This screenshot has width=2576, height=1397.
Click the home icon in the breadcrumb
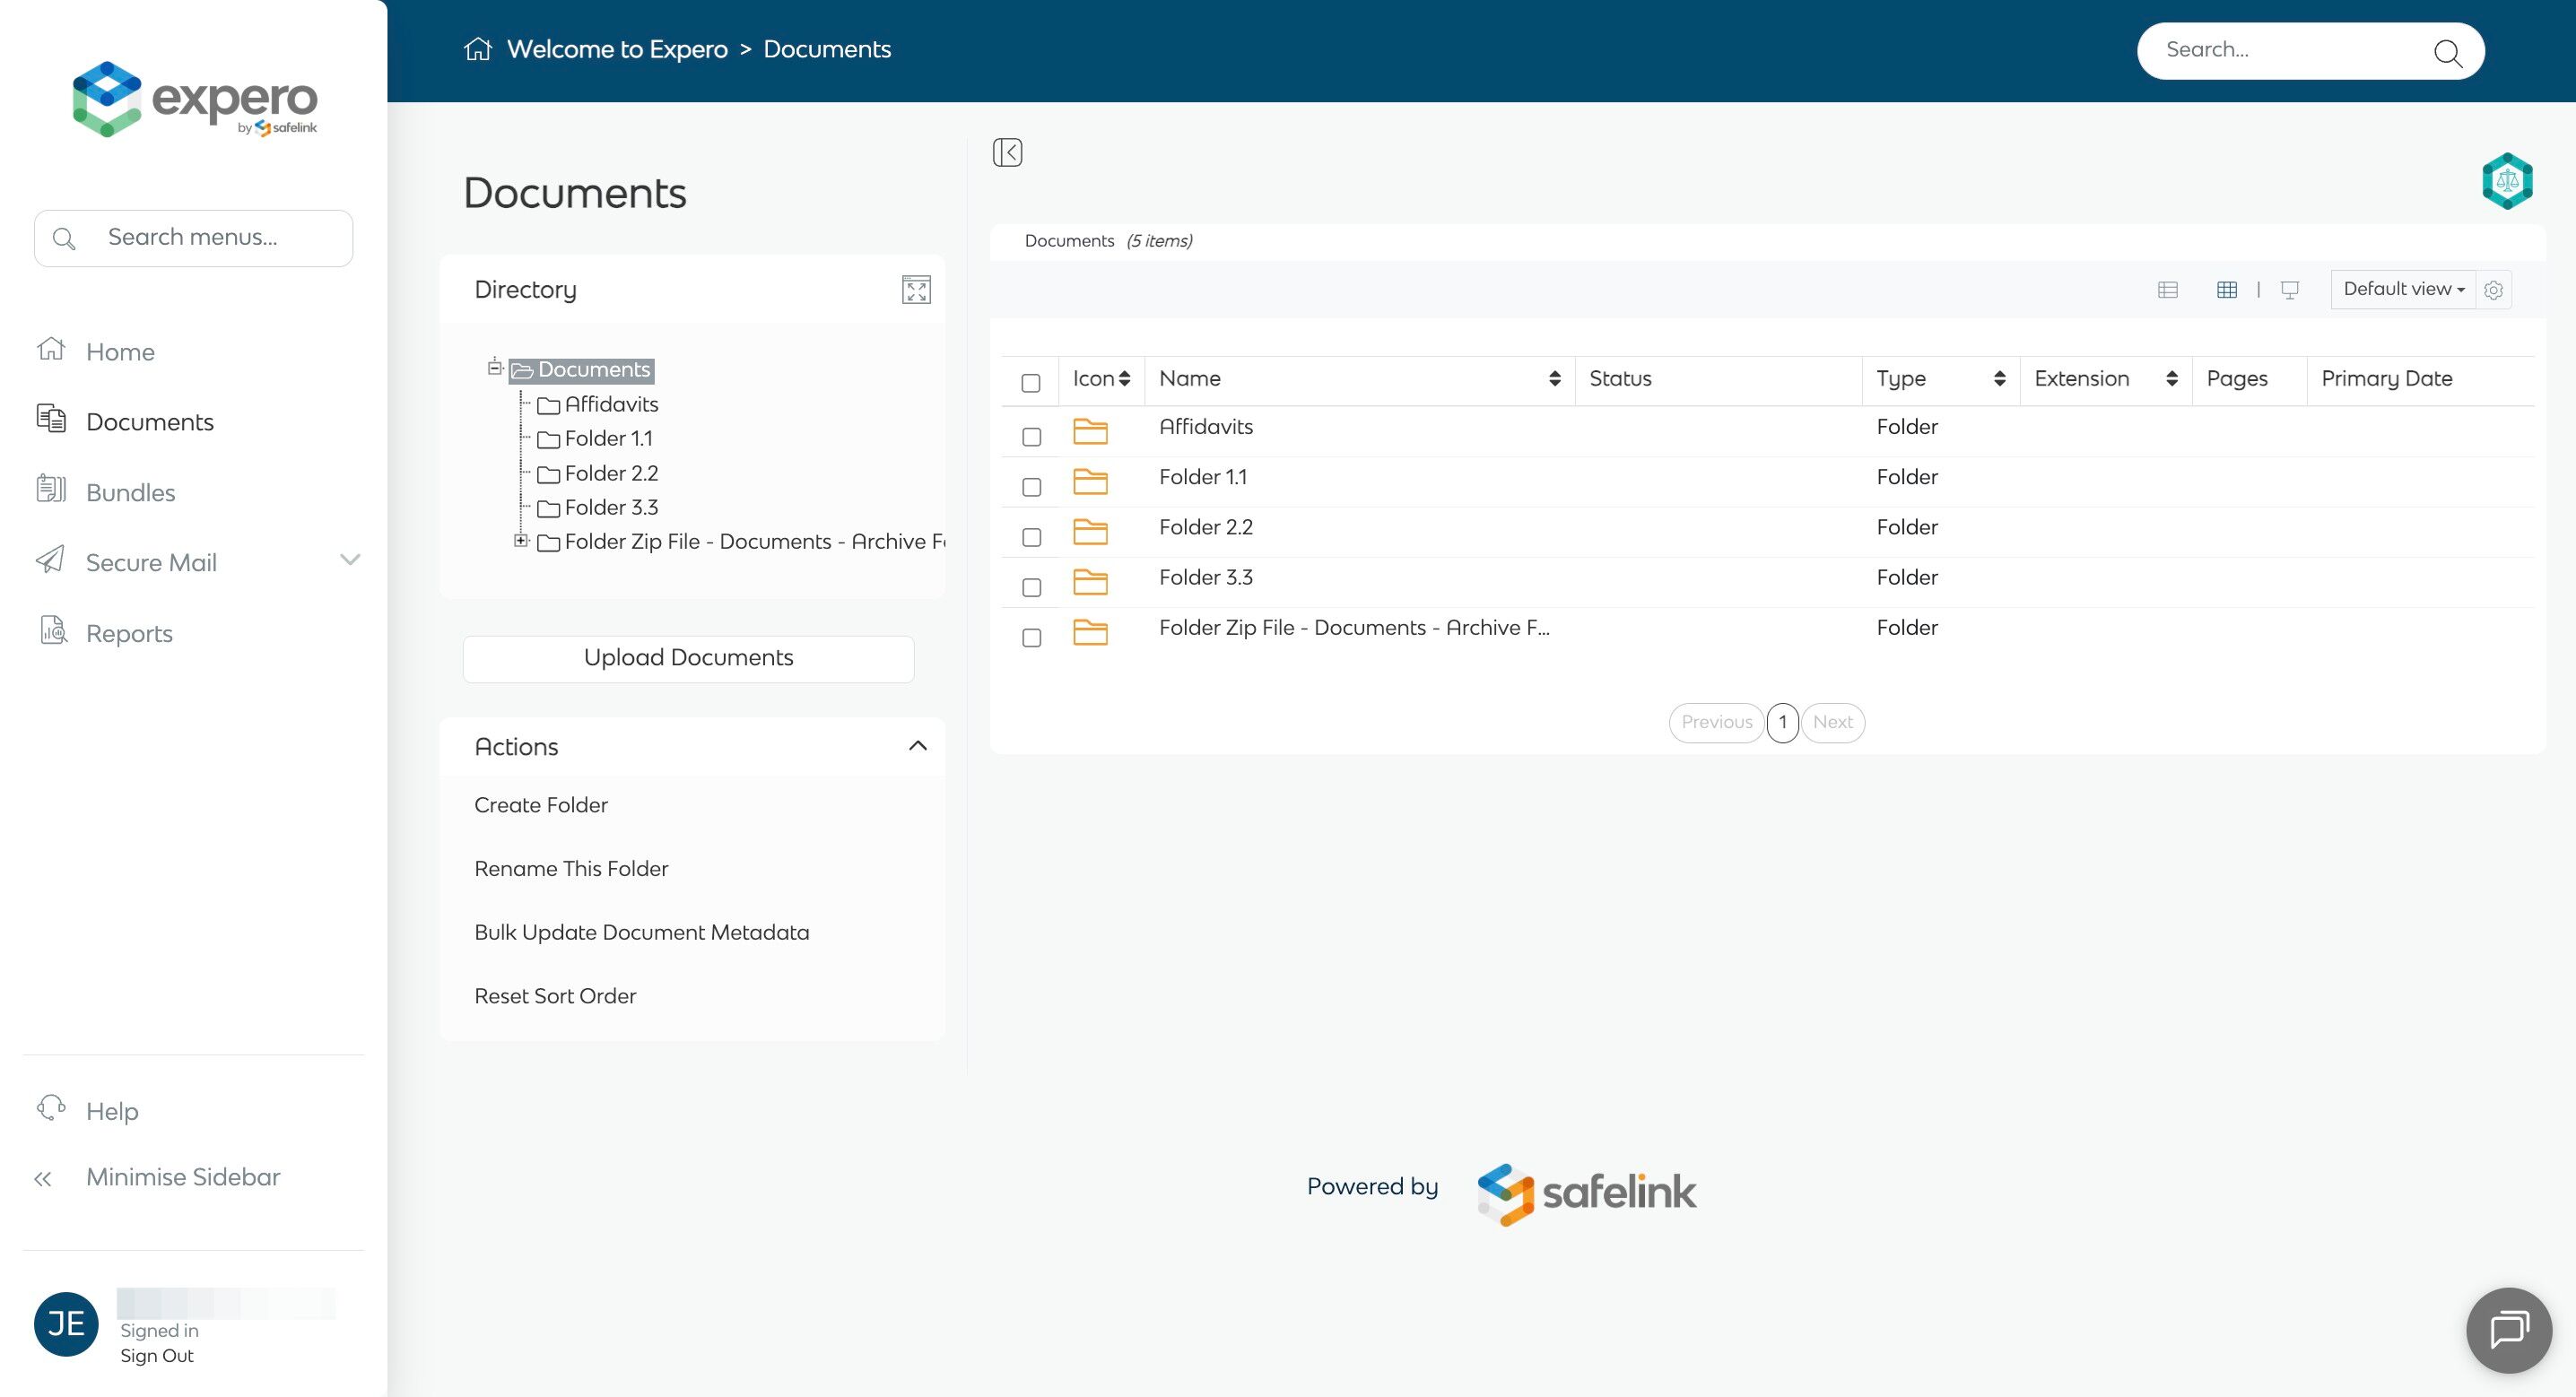pos(478,49)
